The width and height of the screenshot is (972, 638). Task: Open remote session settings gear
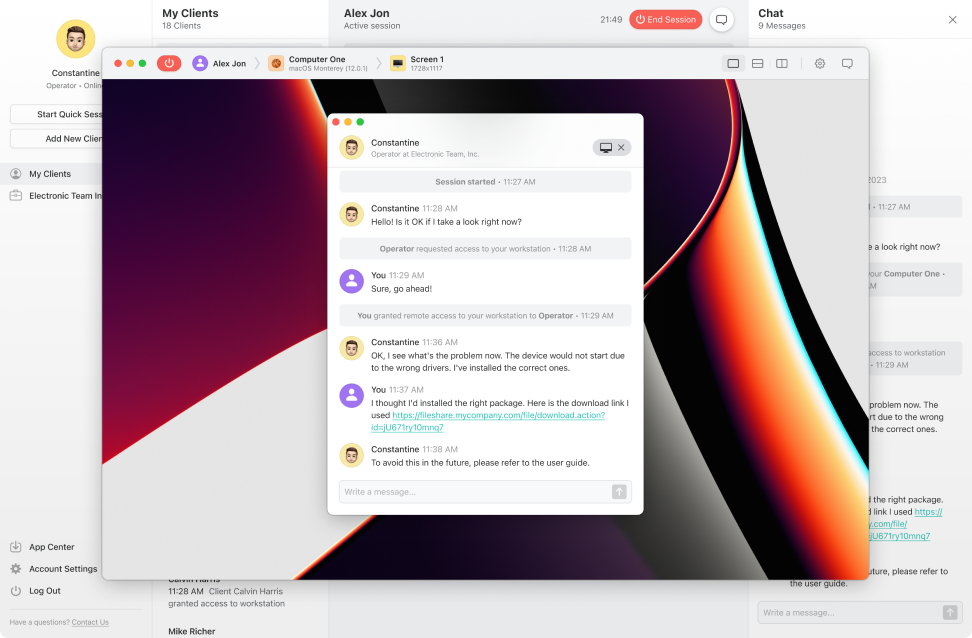[x=820, y=63]
